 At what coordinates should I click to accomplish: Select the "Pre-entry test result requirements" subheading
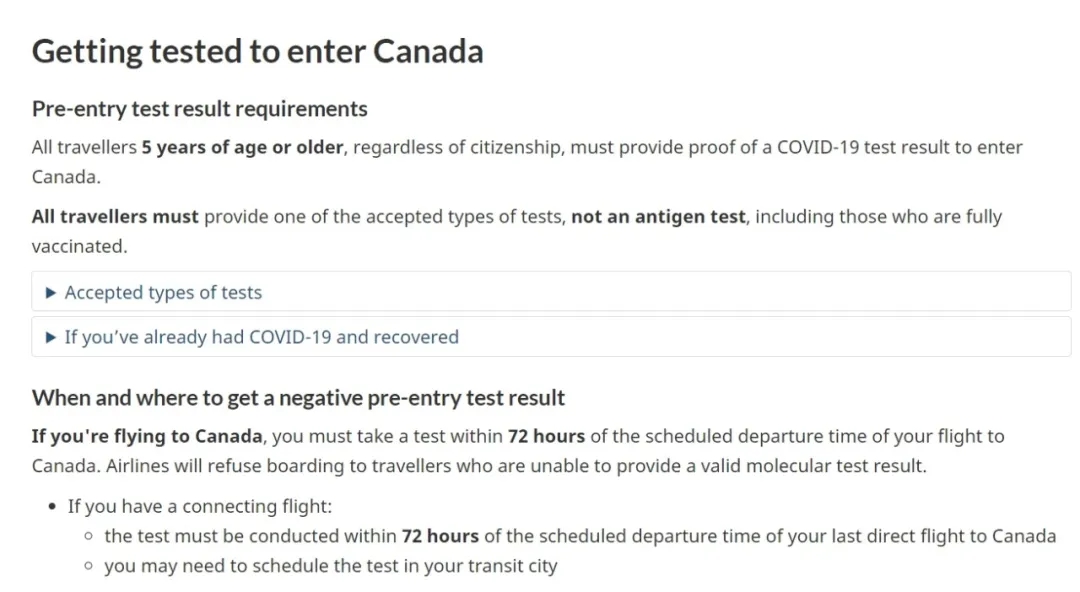tap(200, 109)
